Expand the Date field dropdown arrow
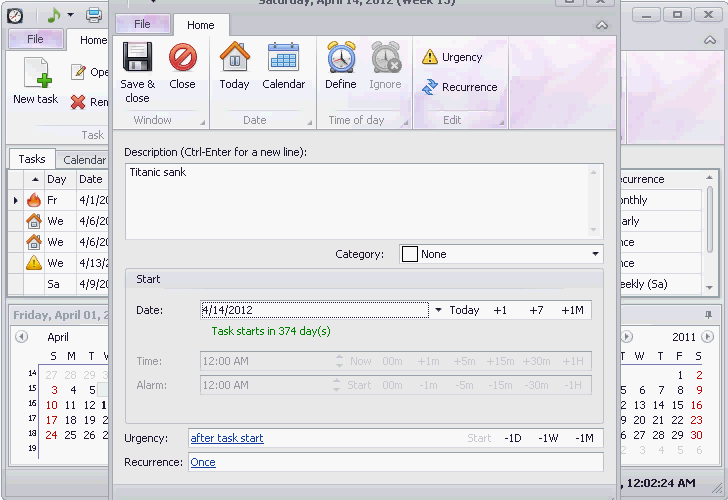This screenshot has height=500, width=728. click(438, 310)
